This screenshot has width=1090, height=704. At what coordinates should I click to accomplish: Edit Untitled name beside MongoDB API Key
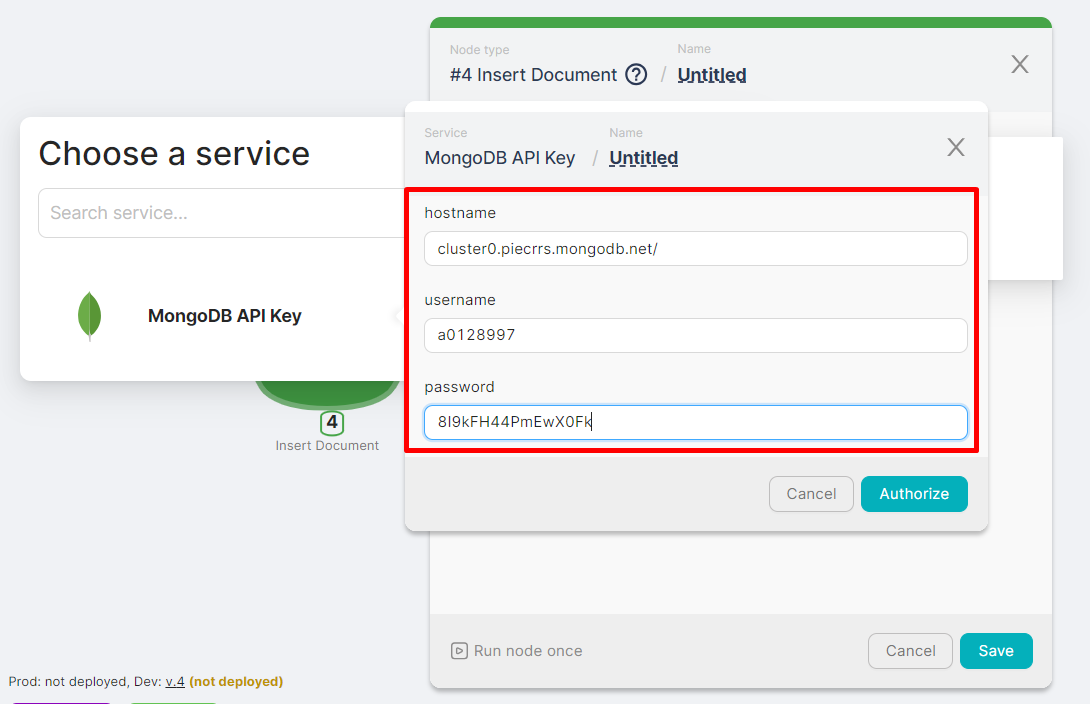[643, 158]
